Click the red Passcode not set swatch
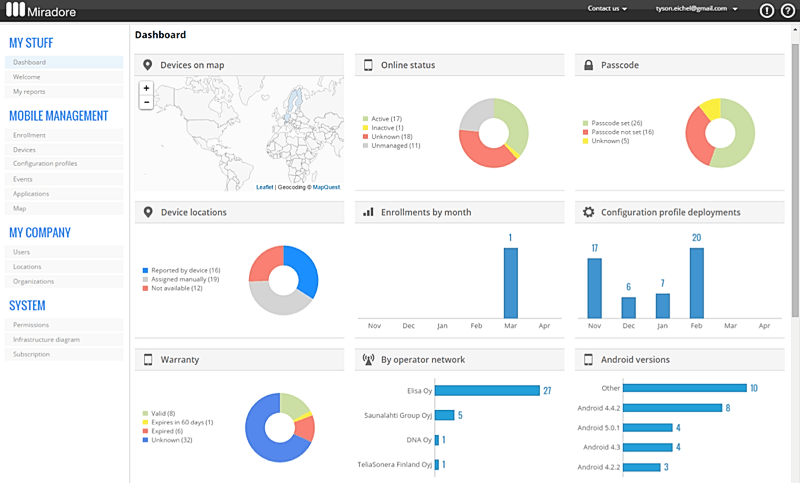This screenshot has height=483, width=800. click(586, 132)
